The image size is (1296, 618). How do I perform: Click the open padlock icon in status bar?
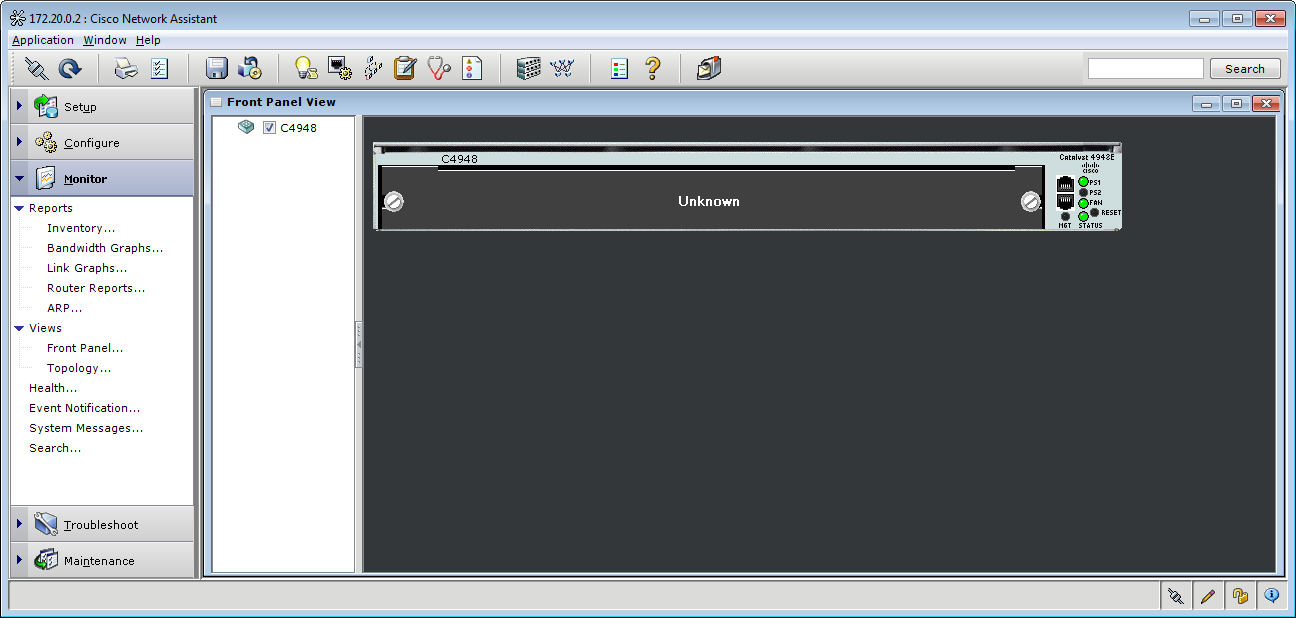point(1240,596)
